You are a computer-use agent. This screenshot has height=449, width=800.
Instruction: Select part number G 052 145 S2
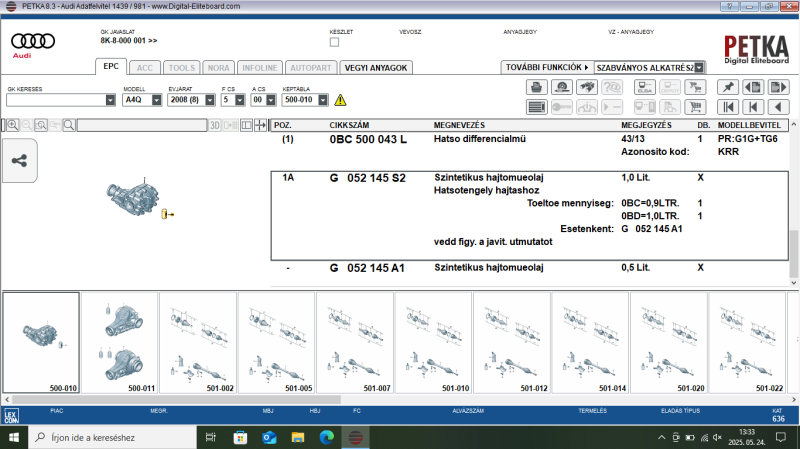coord(367,178)
